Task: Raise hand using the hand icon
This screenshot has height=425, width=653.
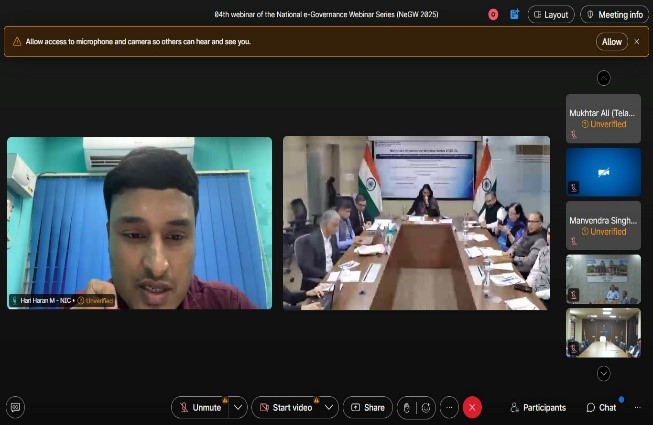Action: tap(407, 408)
